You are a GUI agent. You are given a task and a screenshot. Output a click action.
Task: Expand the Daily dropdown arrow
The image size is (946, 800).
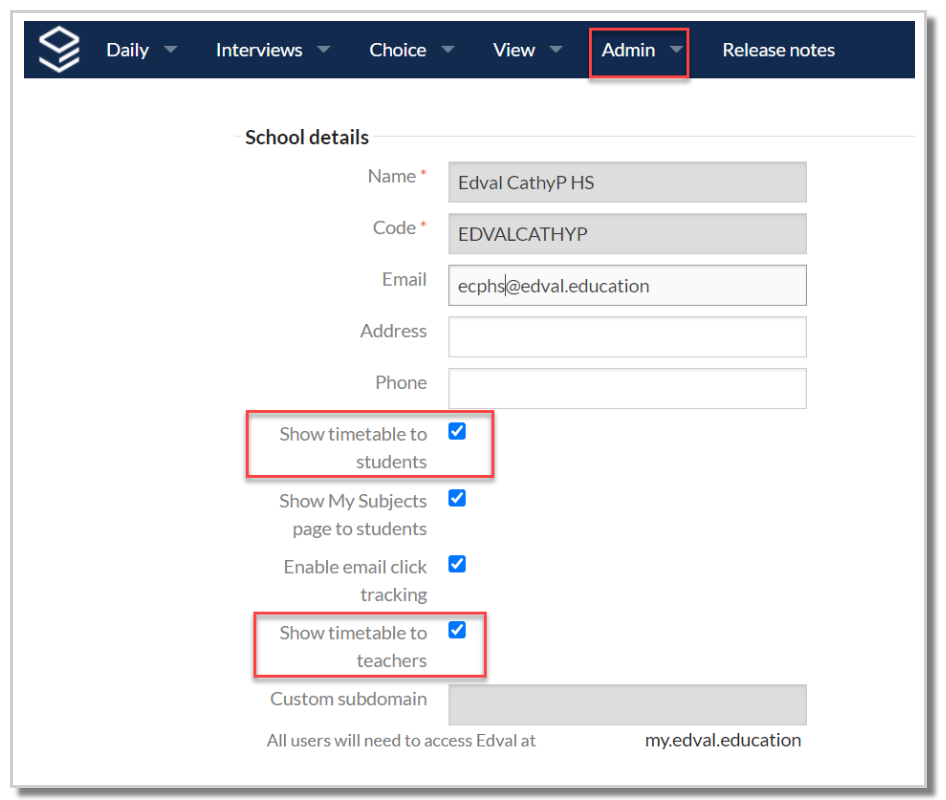pos(171,49)
